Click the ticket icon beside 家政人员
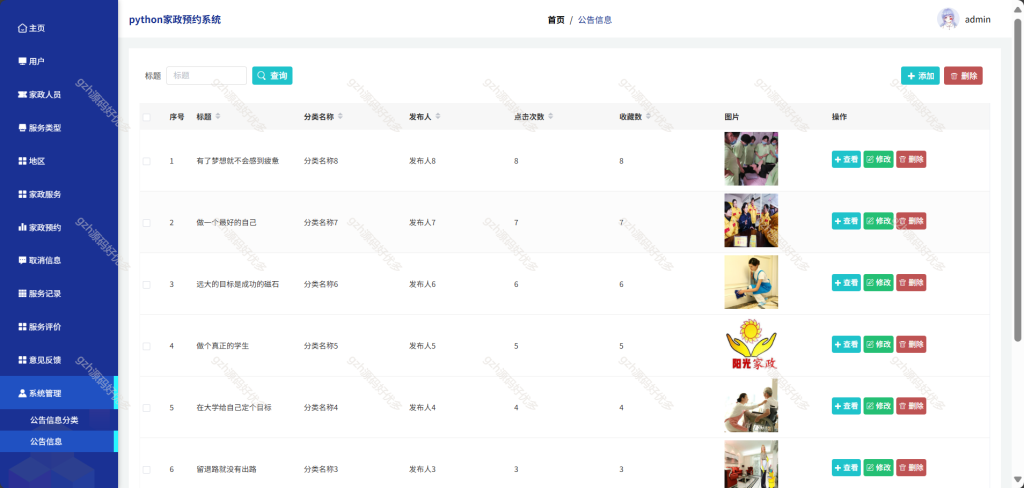The width and height of the screenshot is (1024, 488). (22, 95)
